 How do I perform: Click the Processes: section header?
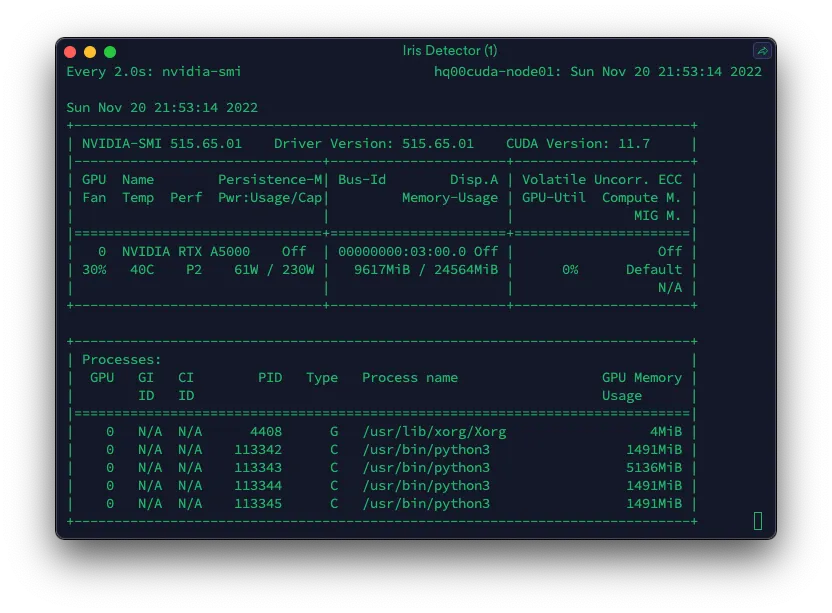122,360
